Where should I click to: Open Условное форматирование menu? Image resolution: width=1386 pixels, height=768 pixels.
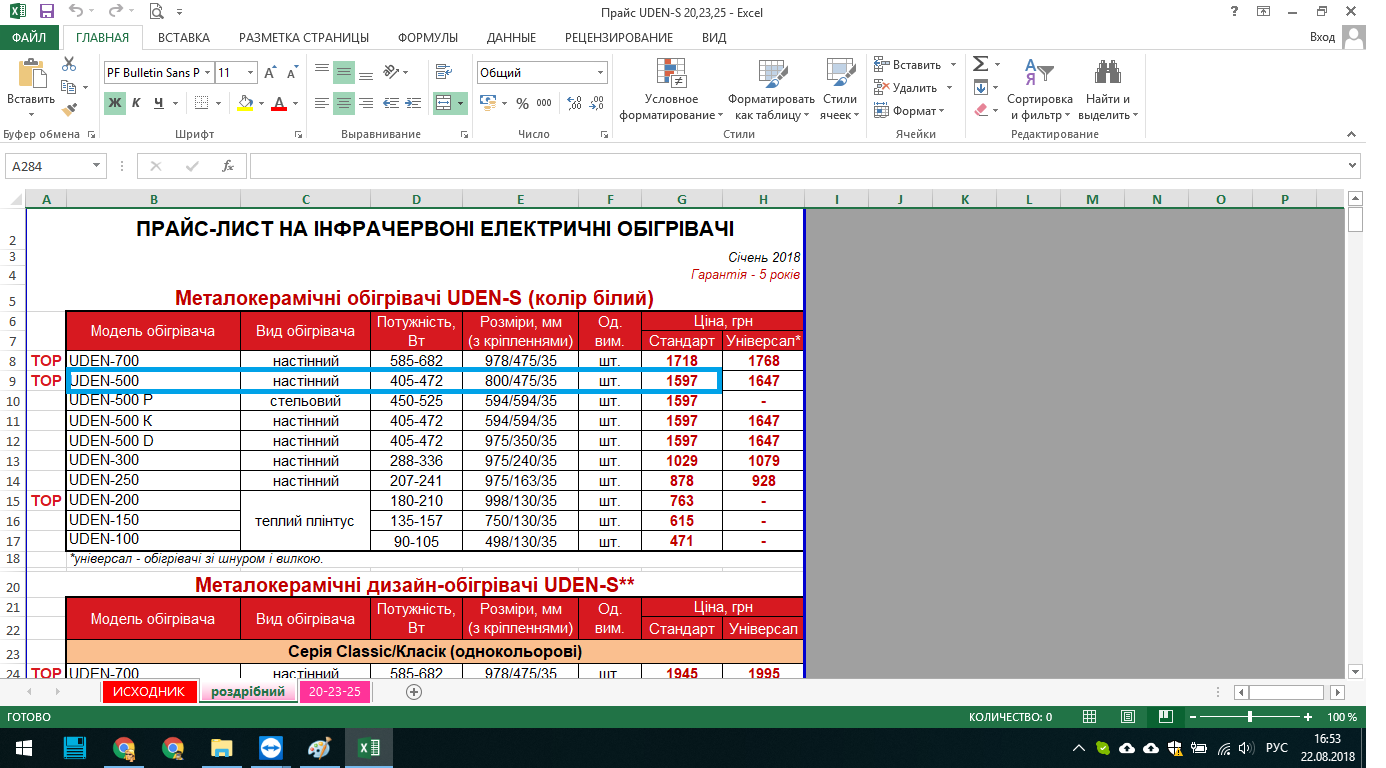click(x=671, y=89)
